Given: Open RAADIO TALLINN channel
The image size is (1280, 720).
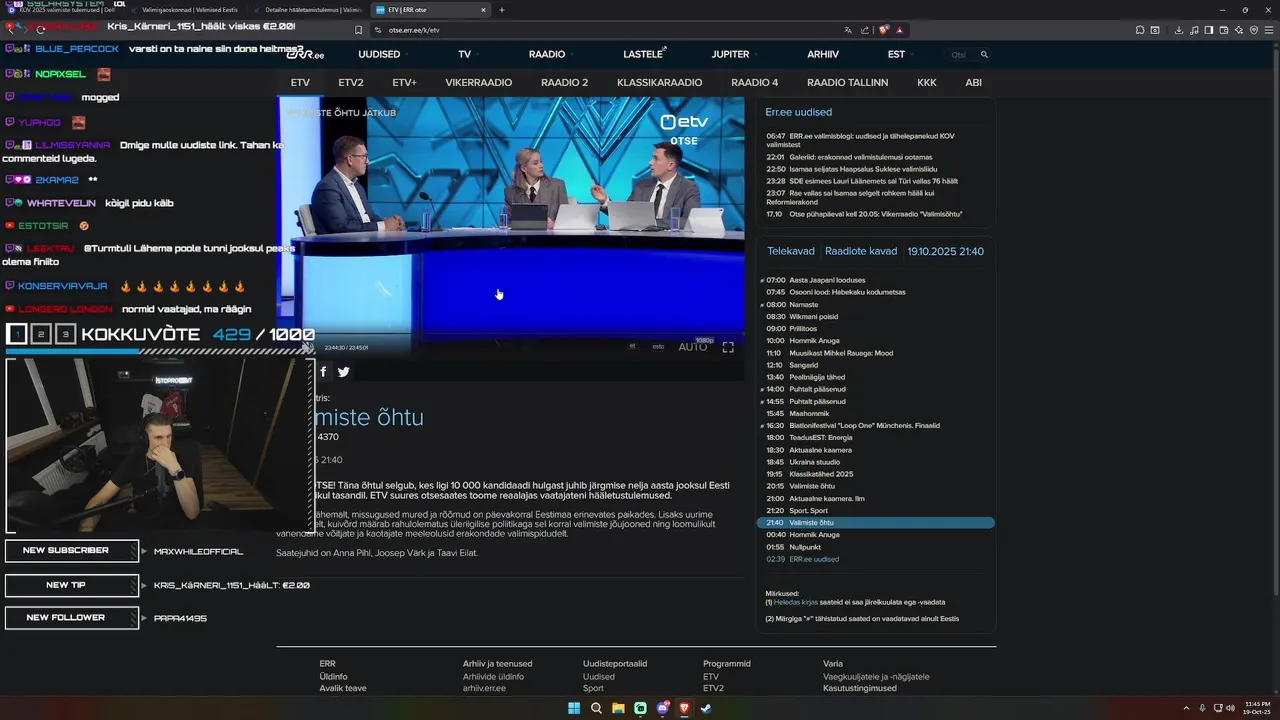Looking at the screenshot, I should 848,83.
